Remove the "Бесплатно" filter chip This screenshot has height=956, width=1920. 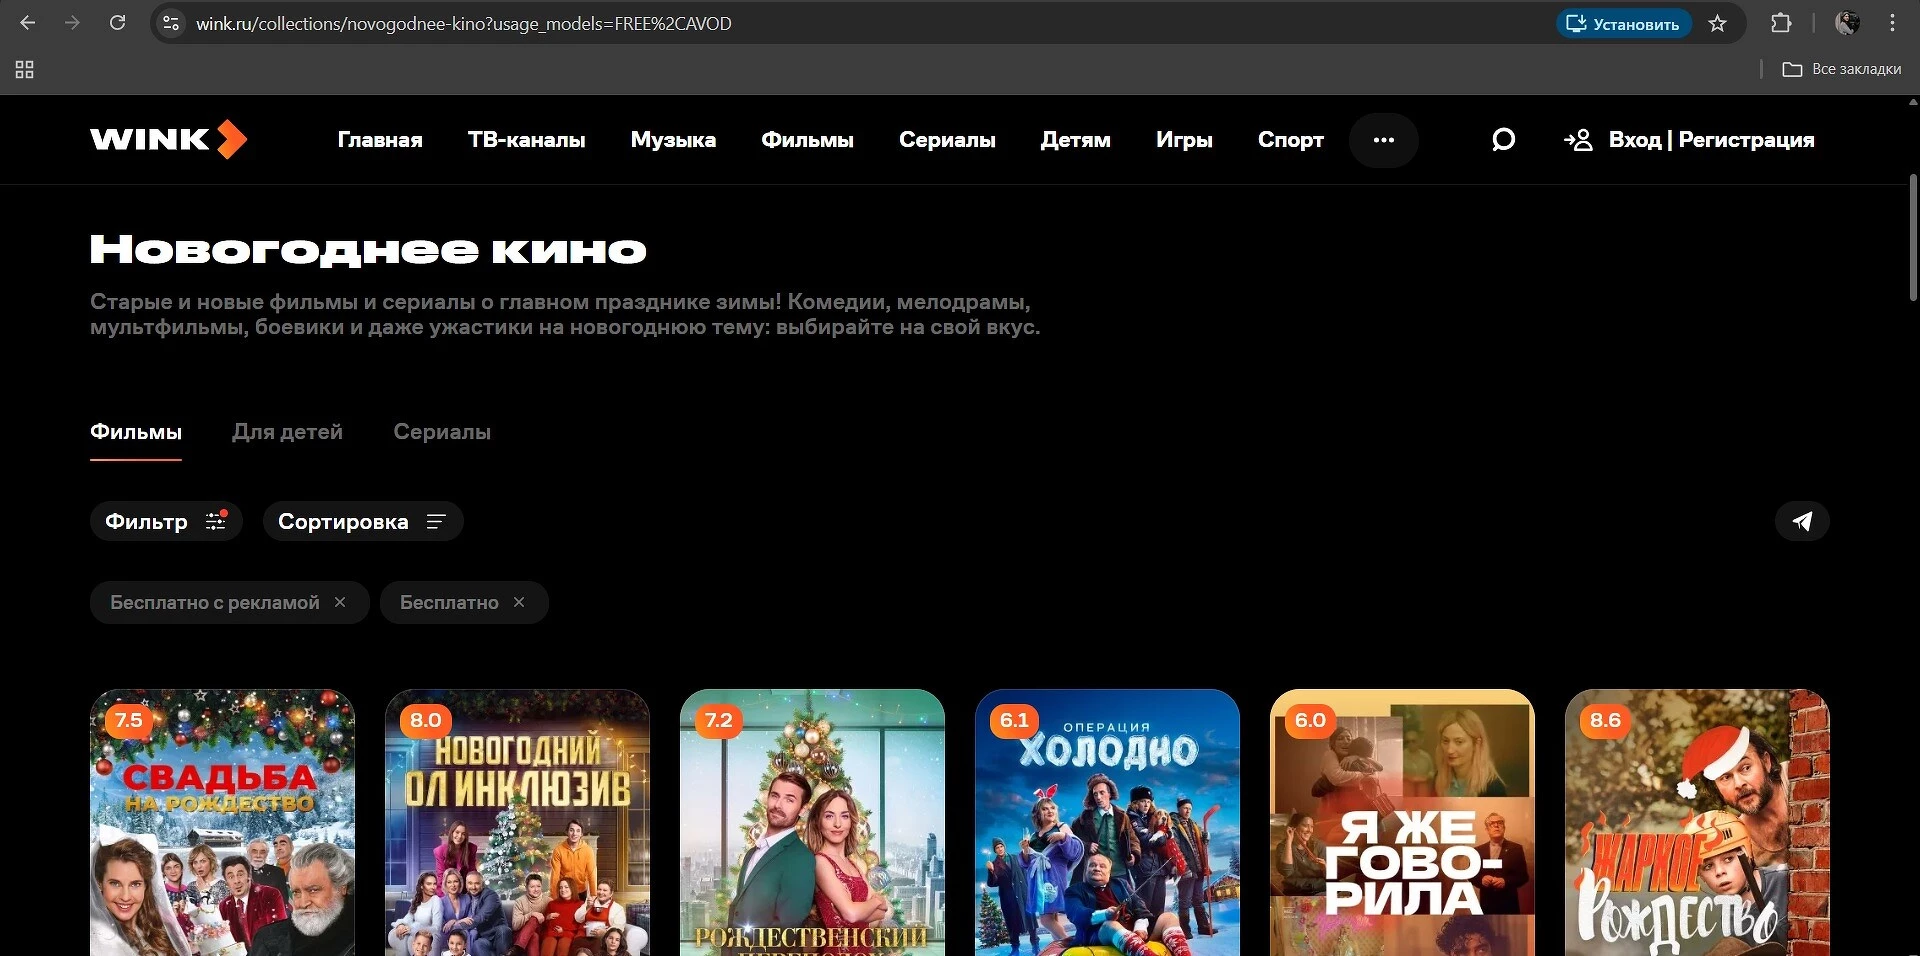(x=519, y=602)
